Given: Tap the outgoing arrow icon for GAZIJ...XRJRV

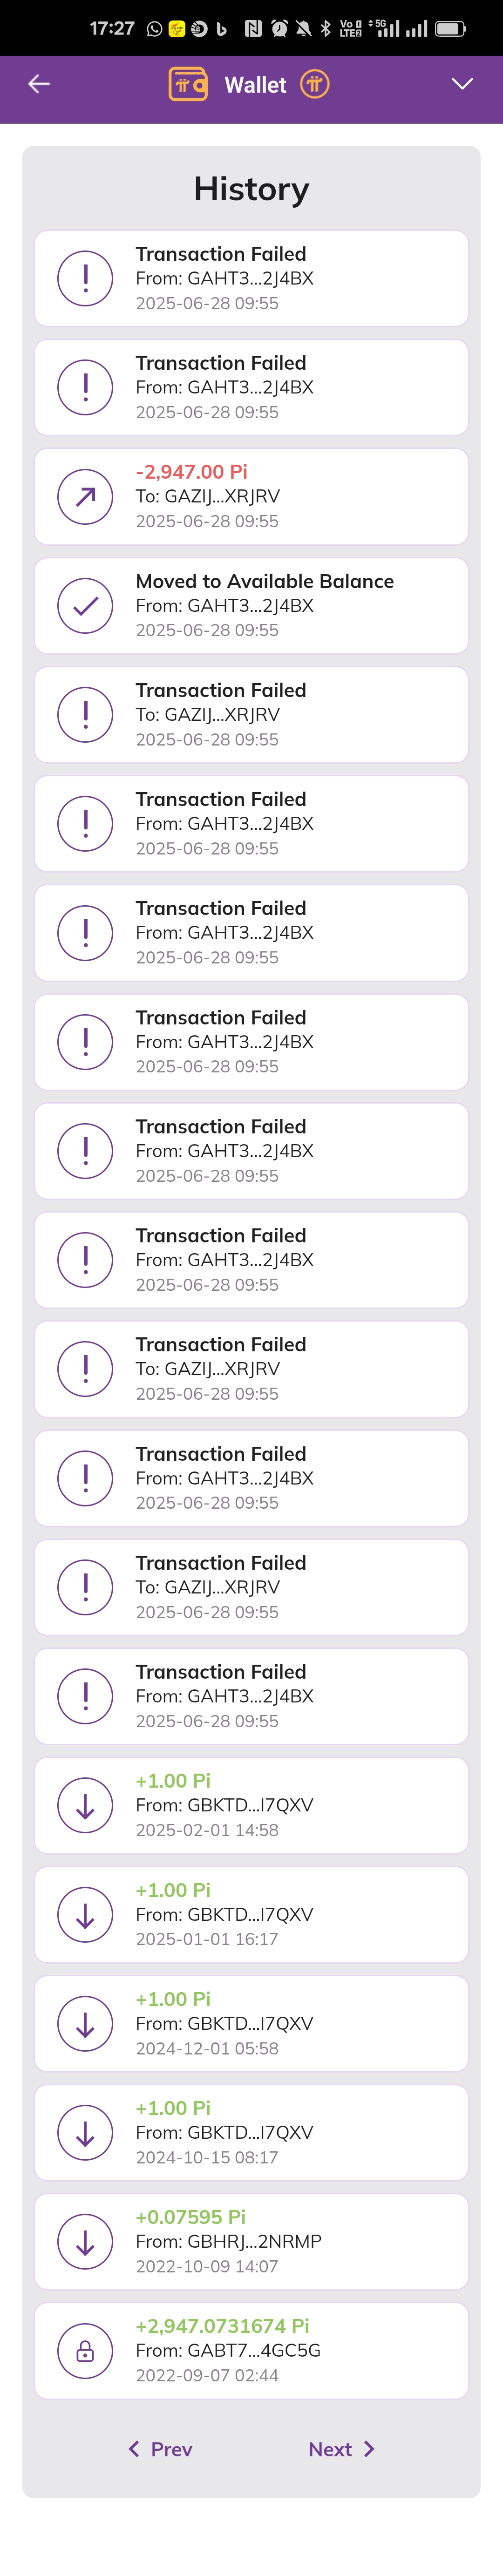Looking at the screenshot, I should click(x=85, y=496).
